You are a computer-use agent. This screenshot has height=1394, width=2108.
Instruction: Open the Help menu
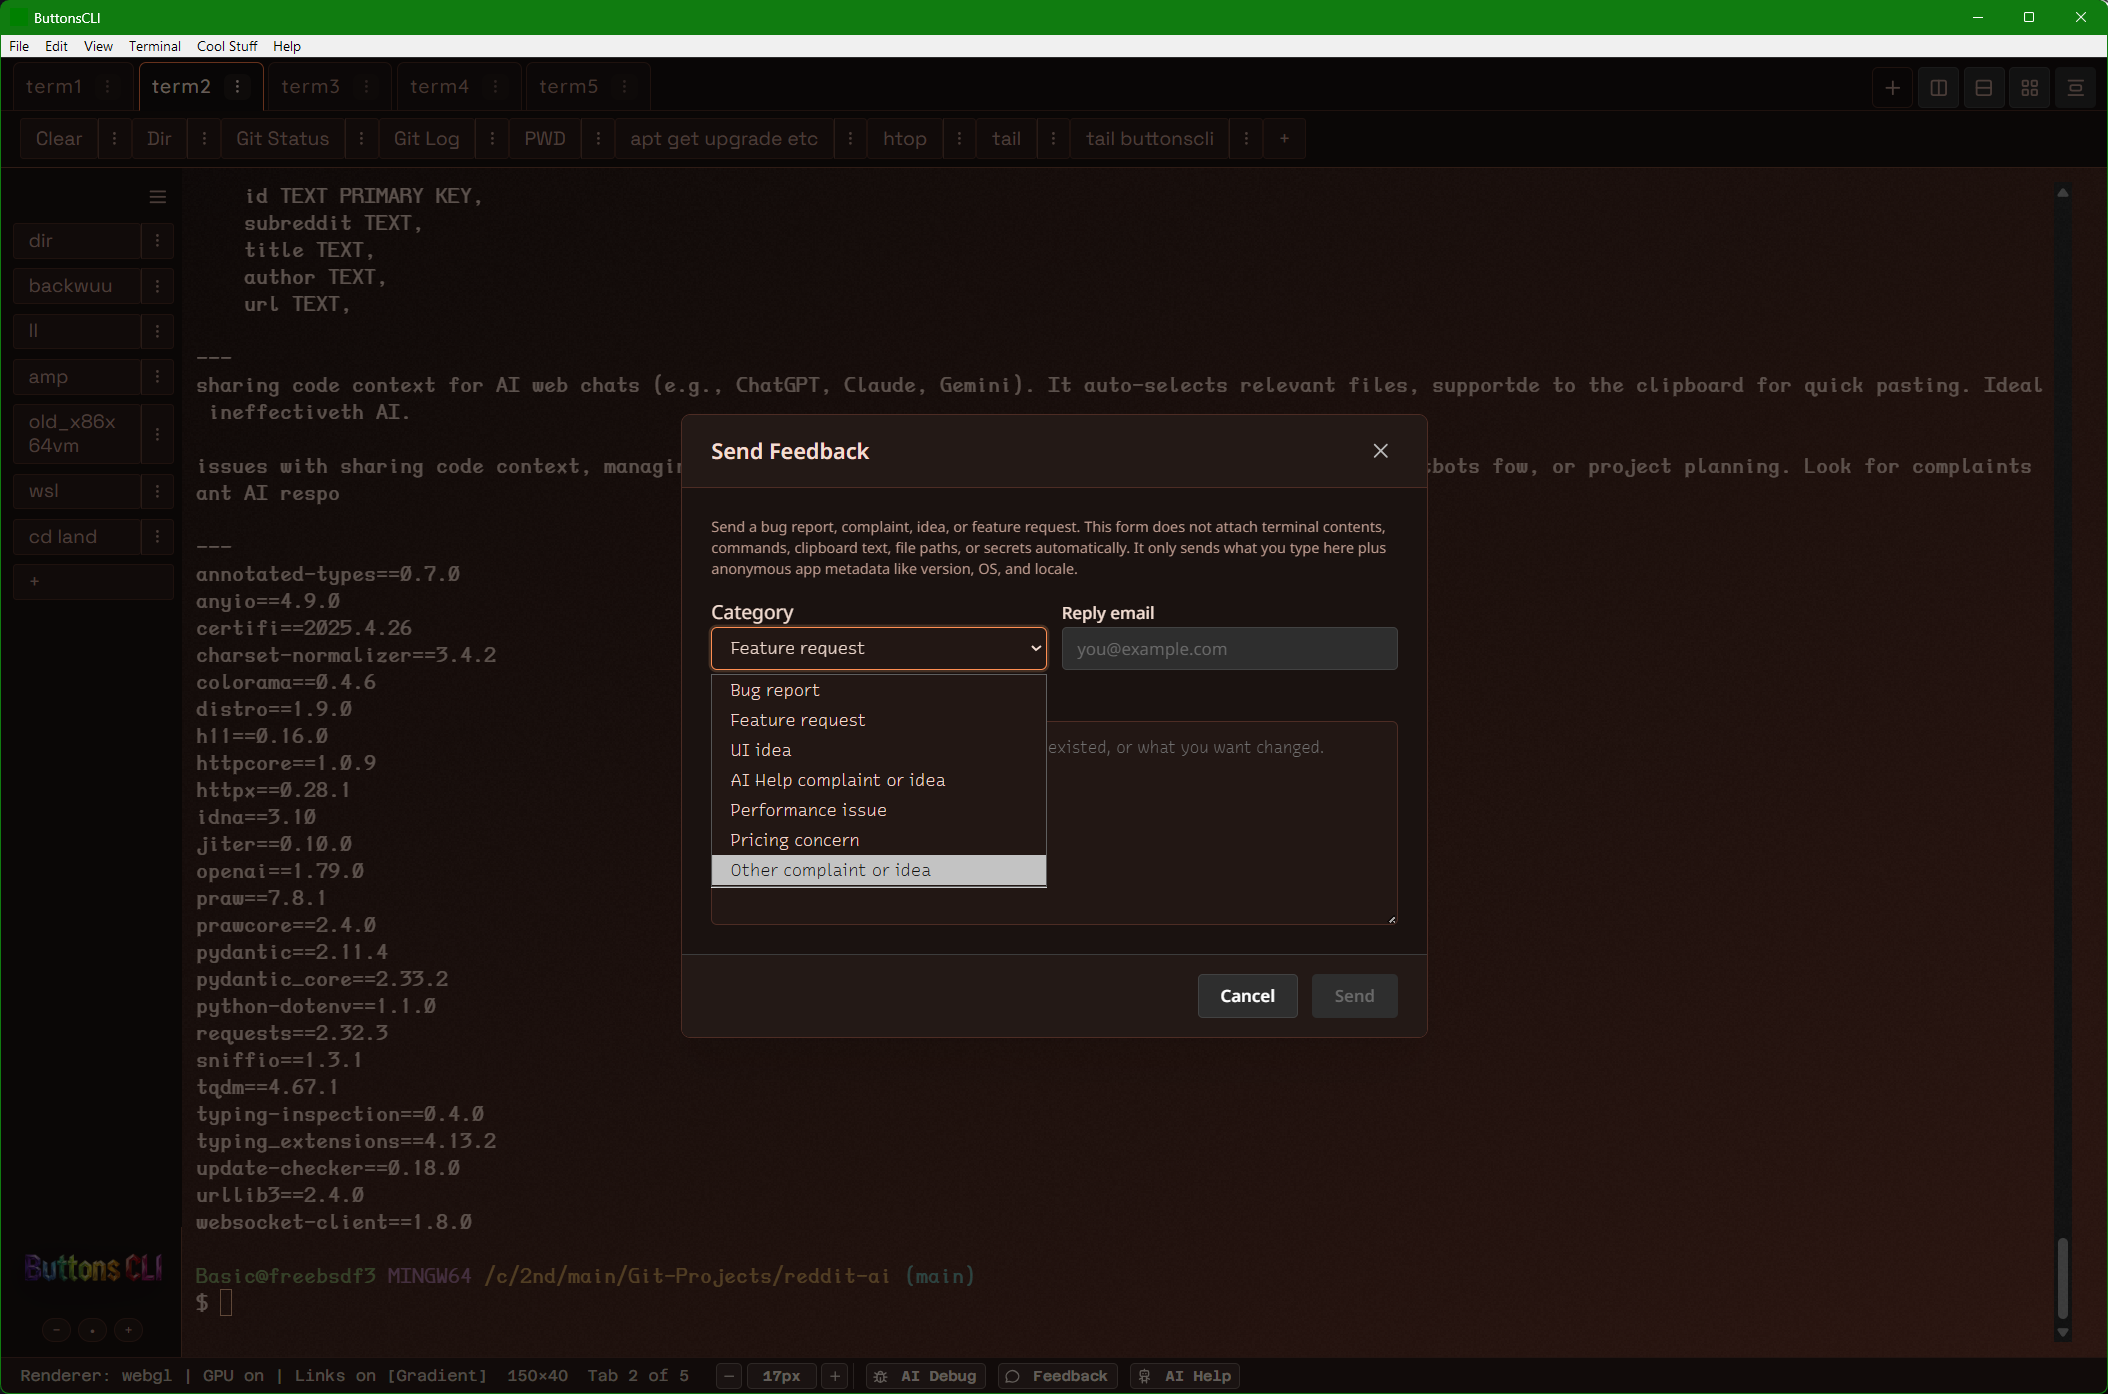coord(287,46)
